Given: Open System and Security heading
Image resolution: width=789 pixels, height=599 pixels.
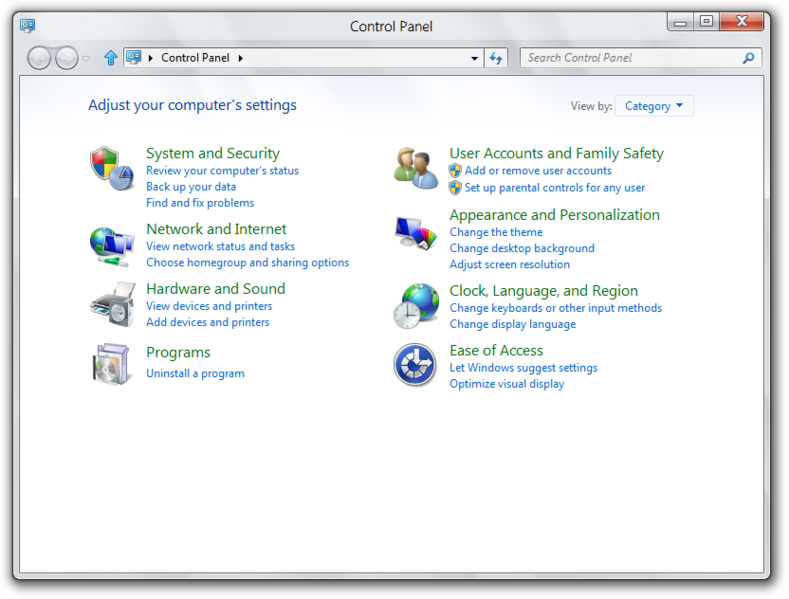Looking at the screenshot, I should (213, 153).
